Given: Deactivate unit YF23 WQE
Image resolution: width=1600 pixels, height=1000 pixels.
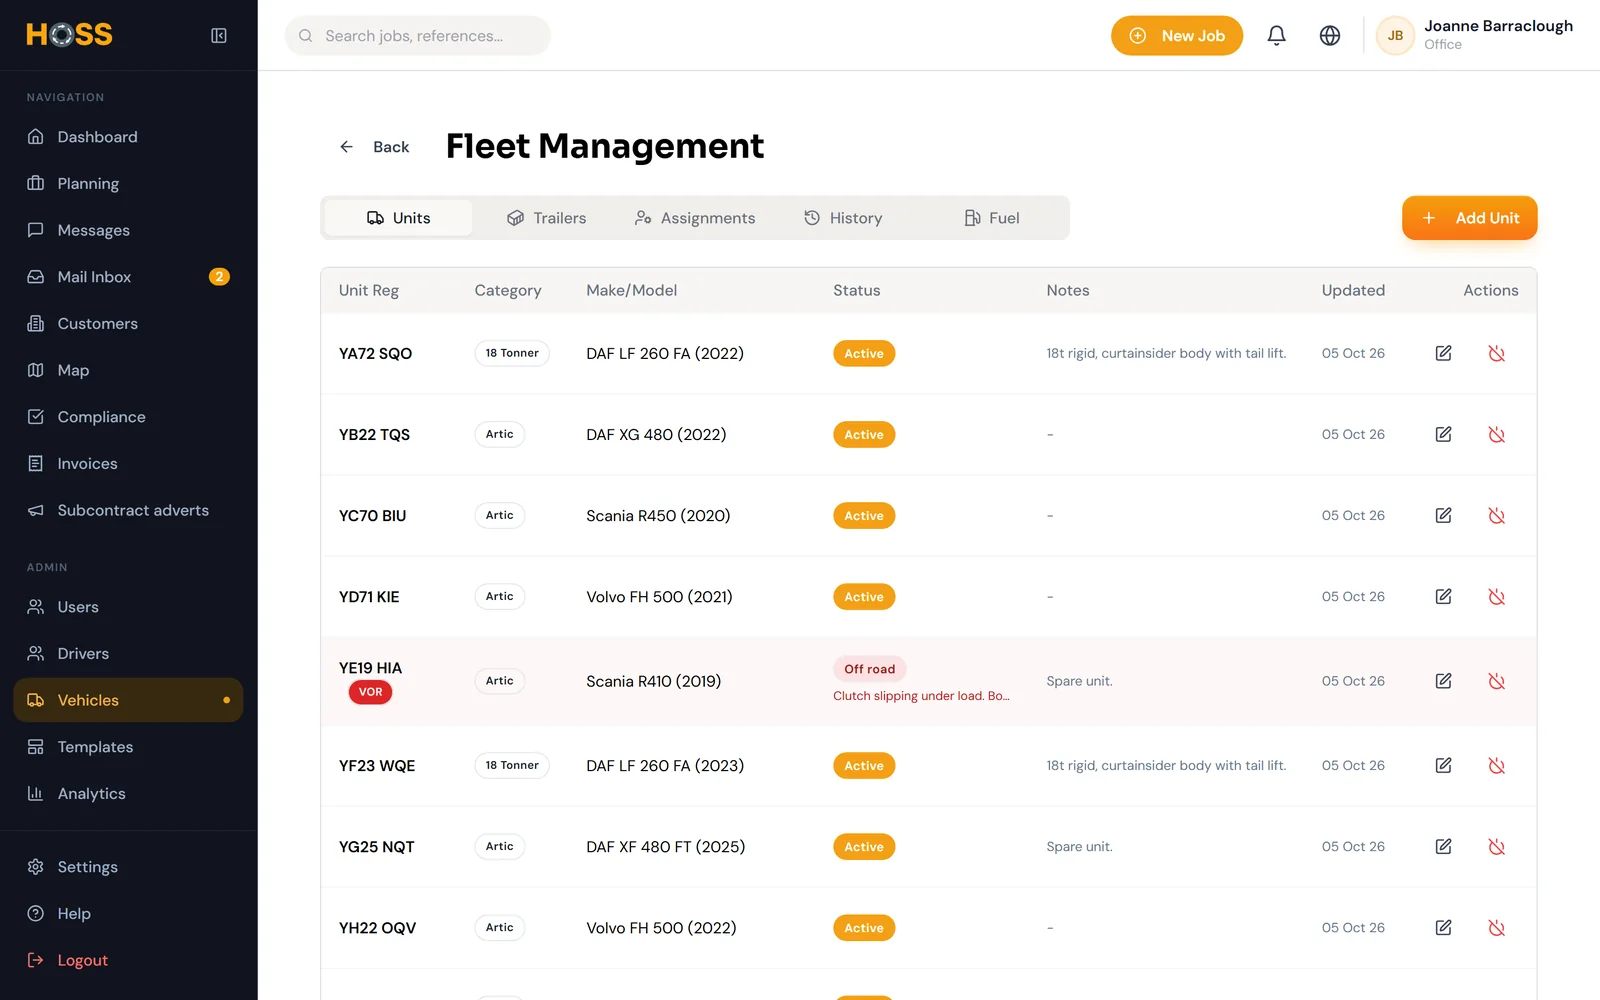Looking at the screenshot, I should (1496, 765).
